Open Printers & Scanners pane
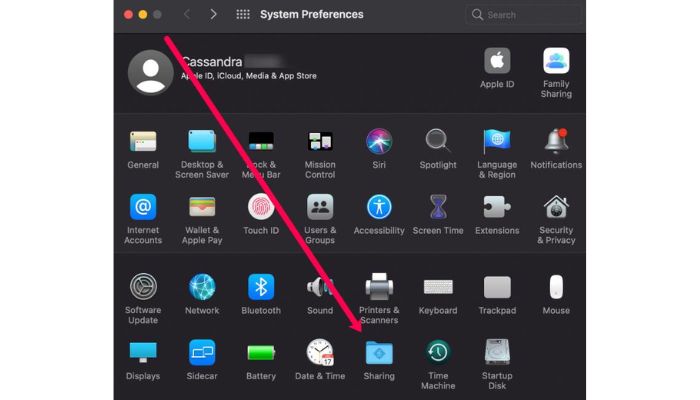 click(x=379, y=286)
